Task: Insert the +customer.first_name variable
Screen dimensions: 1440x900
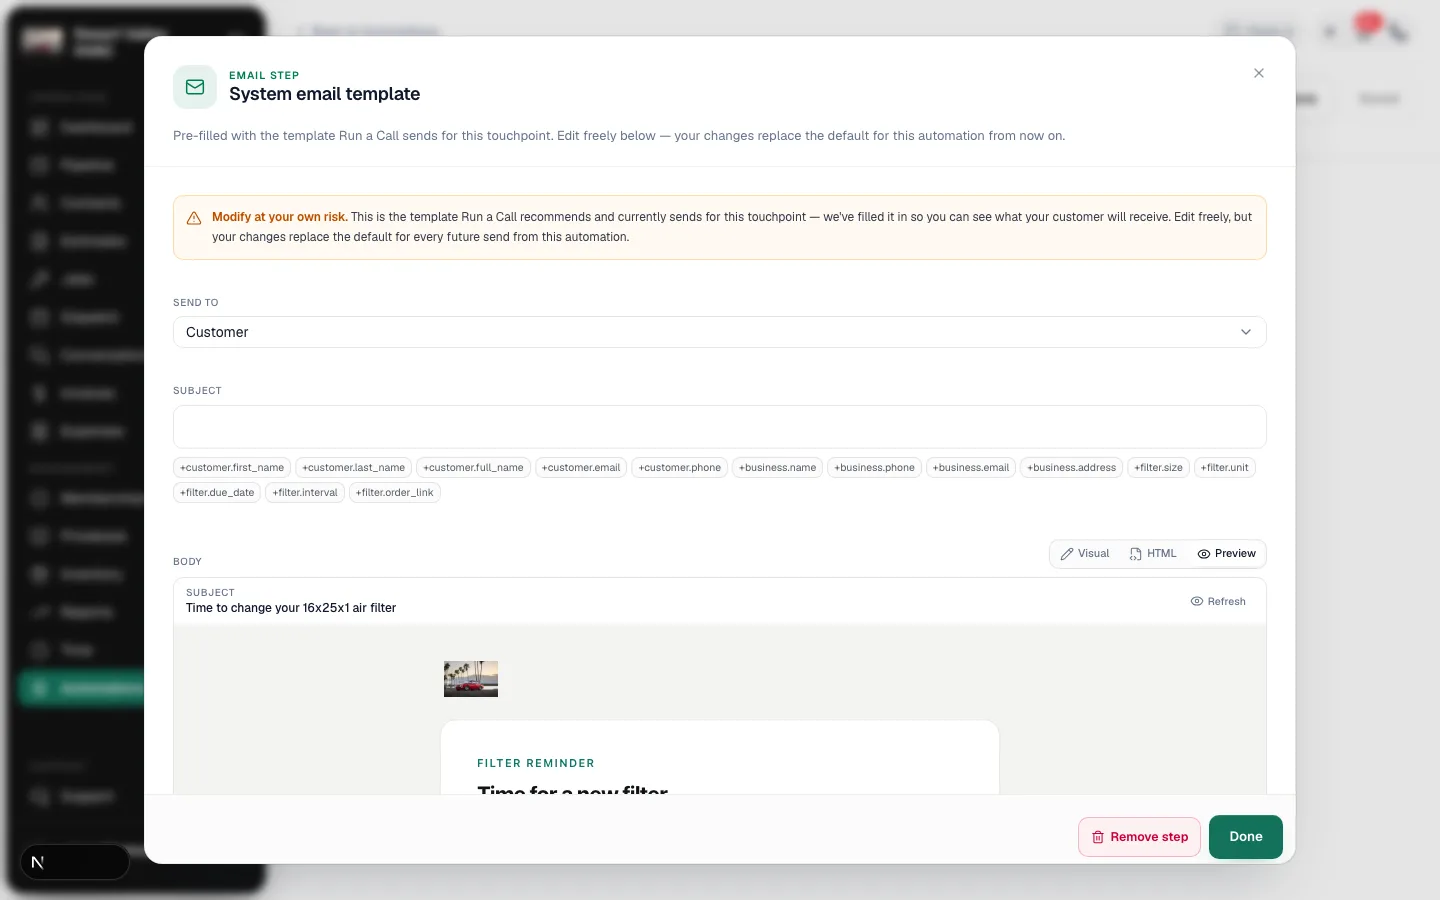Action: (232, 467)
